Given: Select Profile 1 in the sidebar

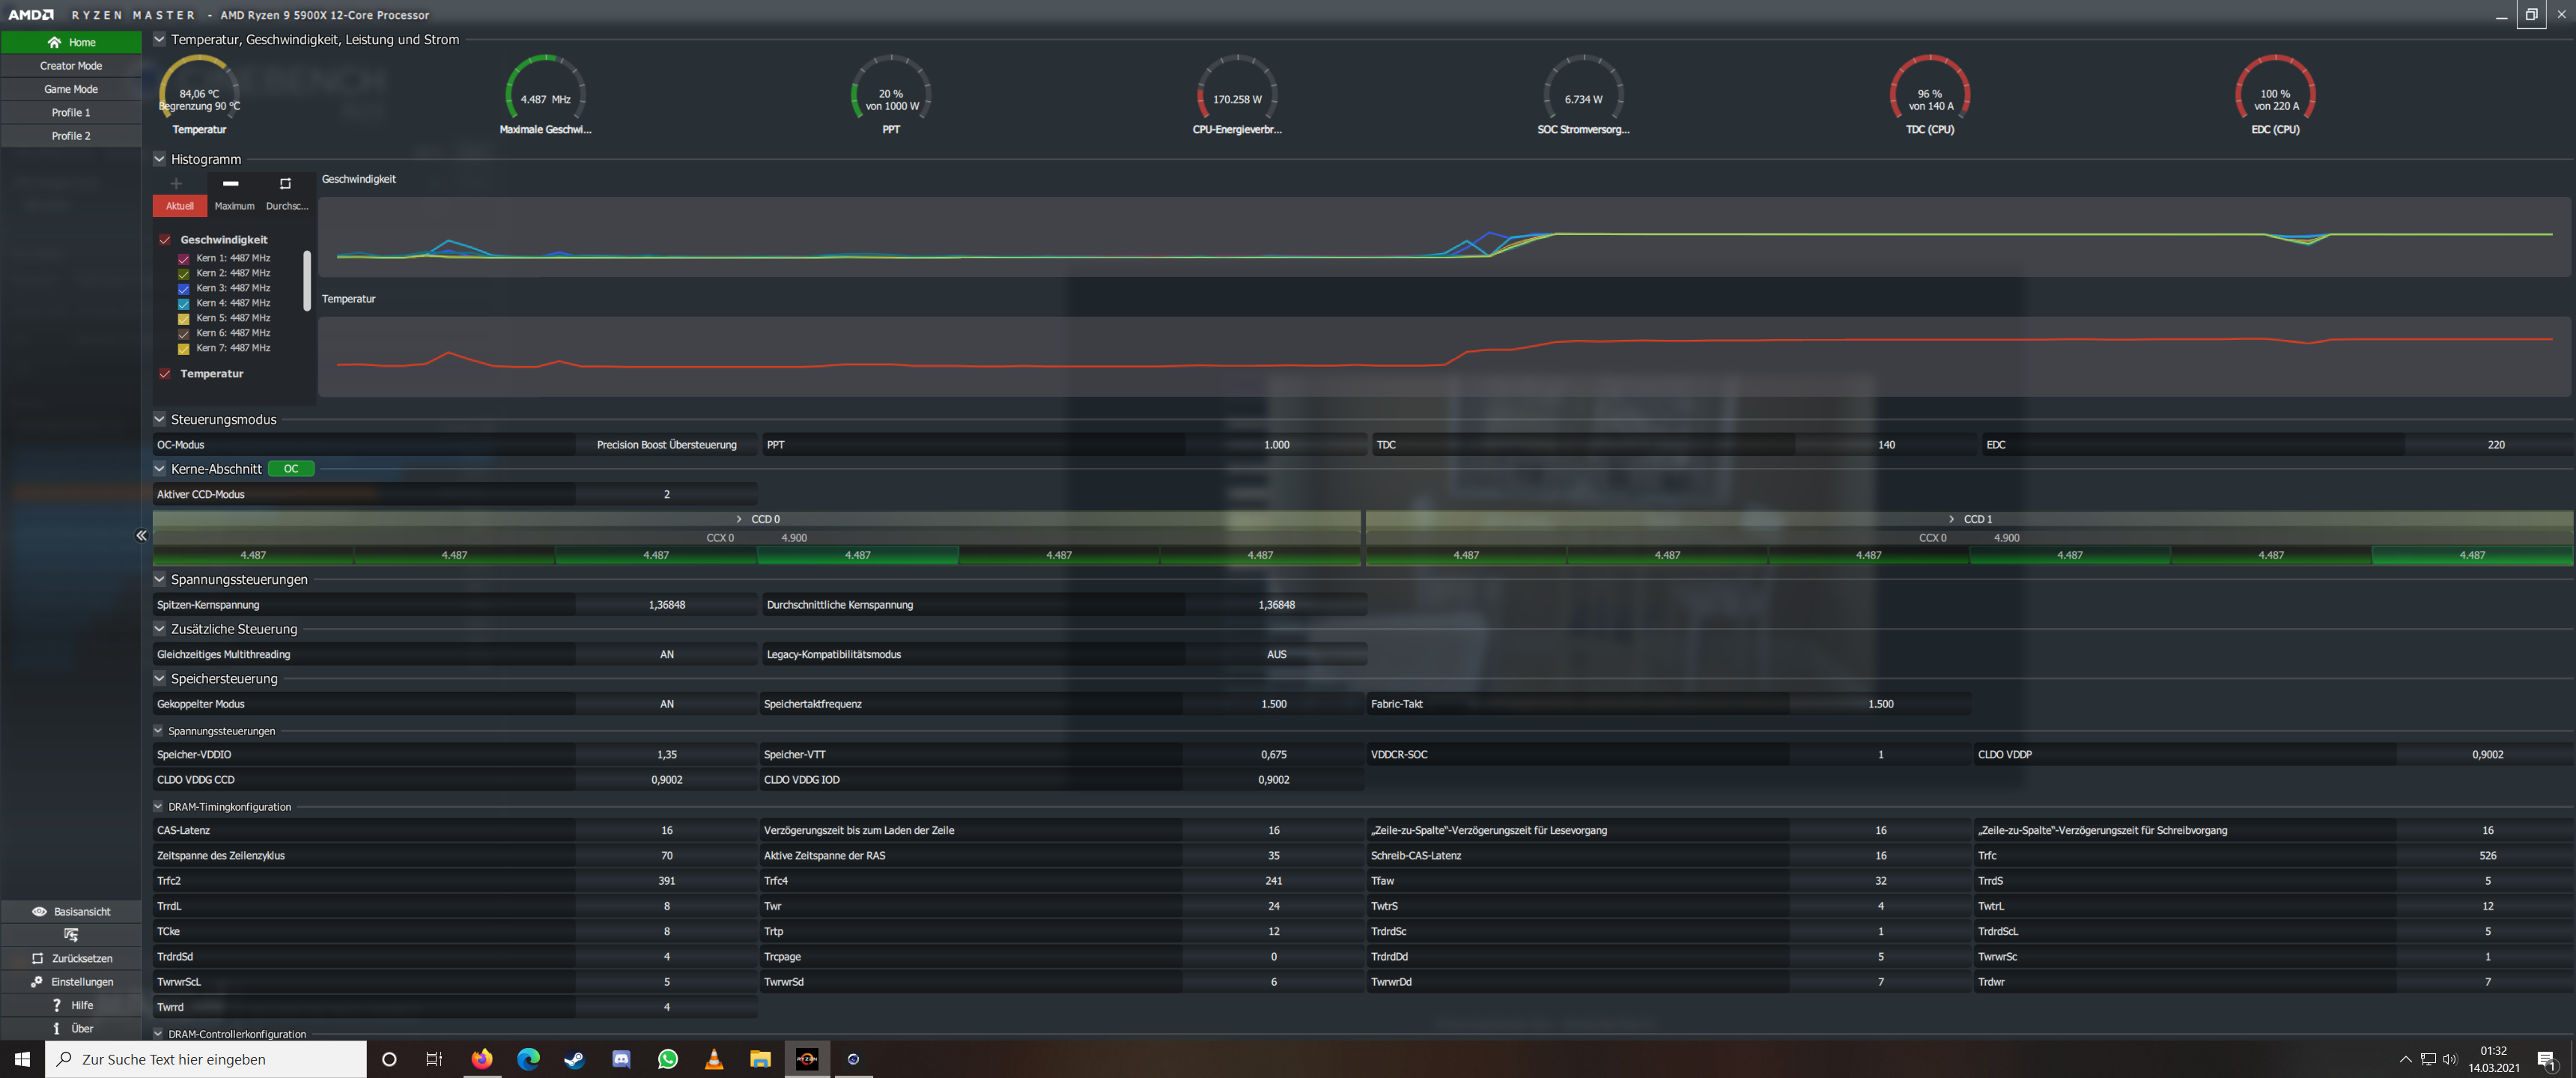Looking at the screenshot, I should (71, 112).
